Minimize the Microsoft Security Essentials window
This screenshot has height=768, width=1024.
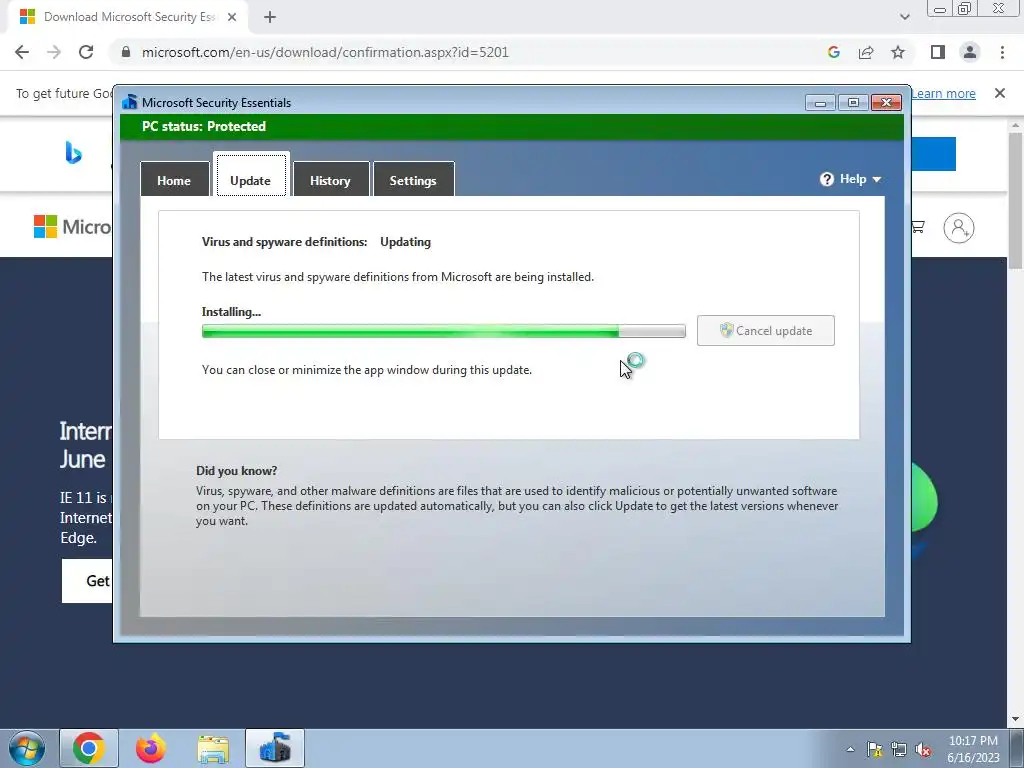tap(820, 103)
